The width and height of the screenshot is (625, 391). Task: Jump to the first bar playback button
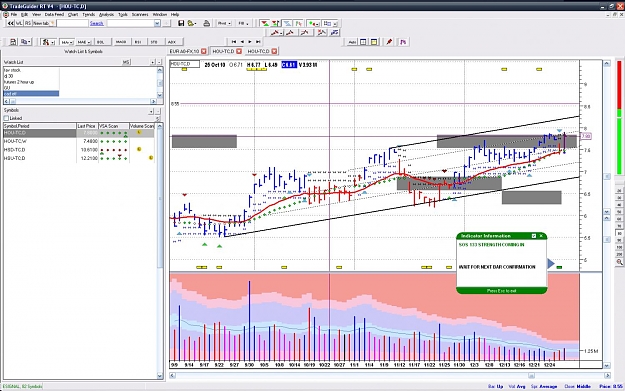(x=234, y=41)
